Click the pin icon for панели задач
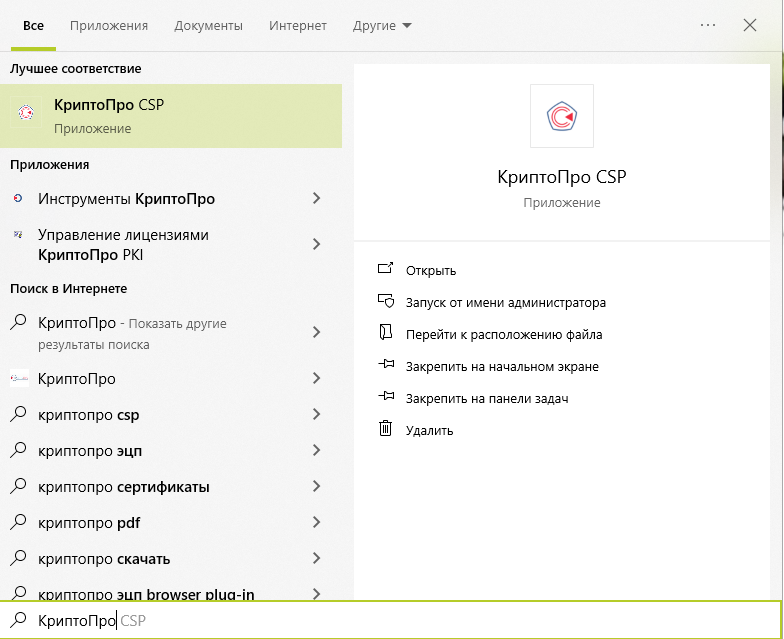This screenshot has width=784, height=639. coord(386,396)
